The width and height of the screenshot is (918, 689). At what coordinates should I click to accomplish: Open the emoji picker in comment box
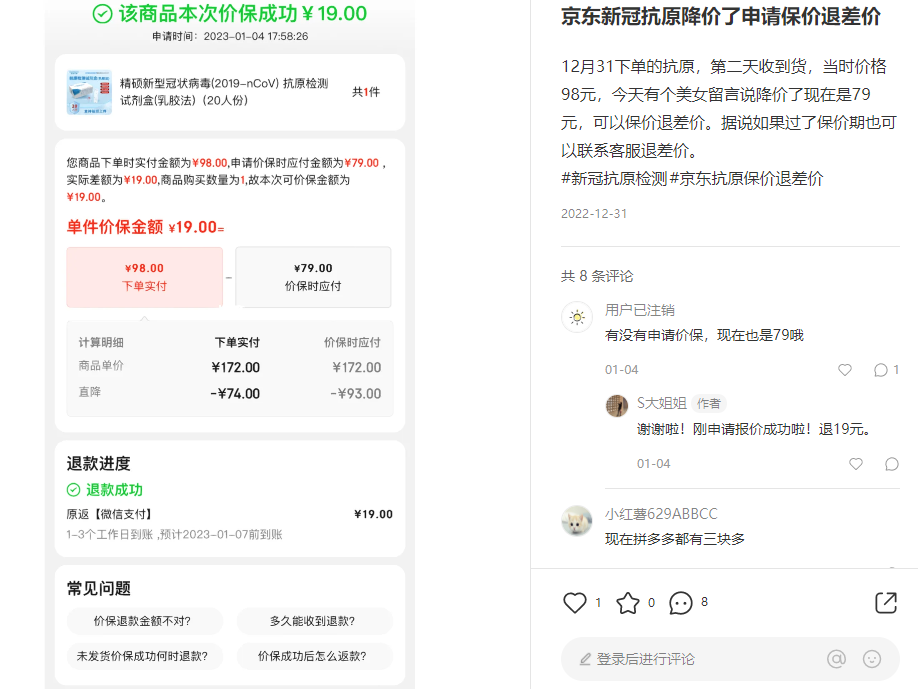pyautogui.click(x=872, y=659)
